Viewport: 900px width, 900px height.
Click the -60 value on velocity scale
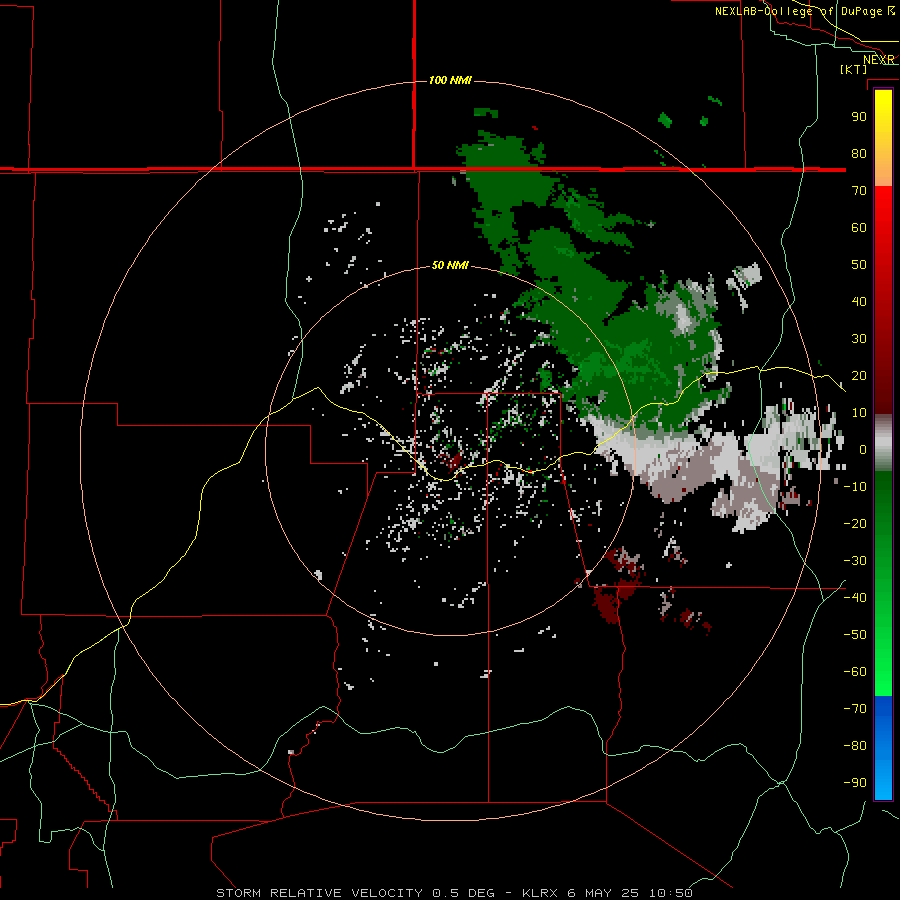855,672
